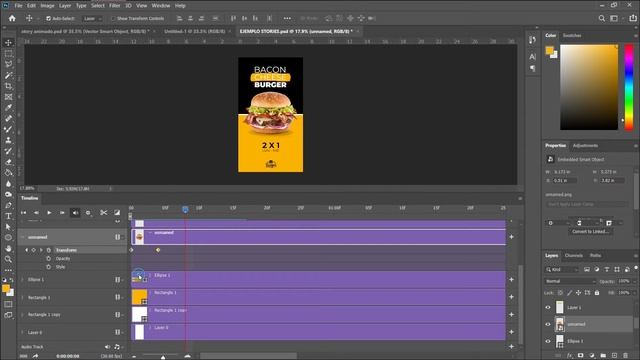Expand the Ellipse 1 timeline track
The height and width of the screenshot is (360, 640).
(x=22, y=280)
